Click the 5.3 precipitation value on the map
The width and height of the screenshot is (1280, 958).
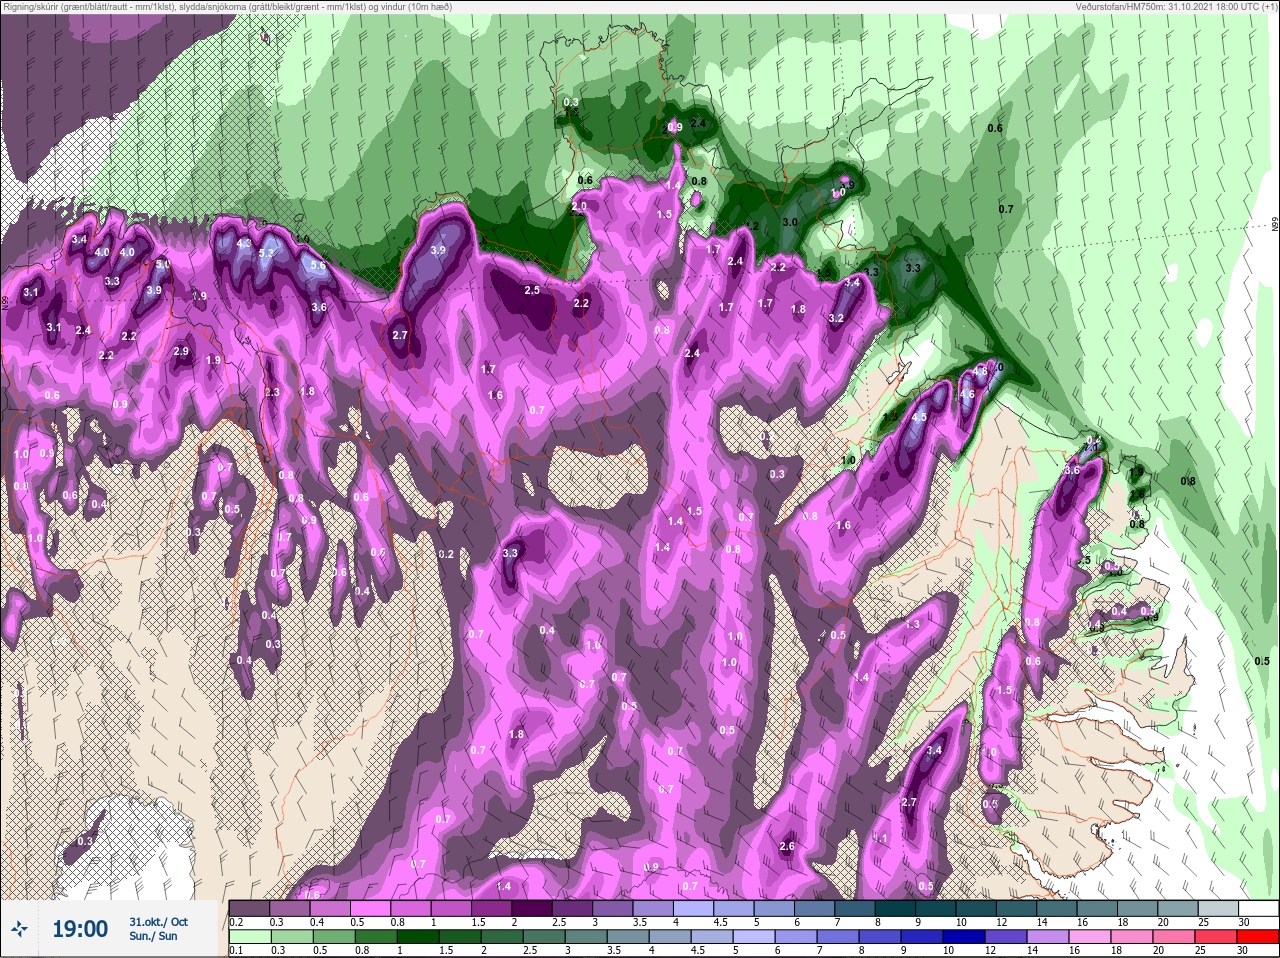[266, 254]
